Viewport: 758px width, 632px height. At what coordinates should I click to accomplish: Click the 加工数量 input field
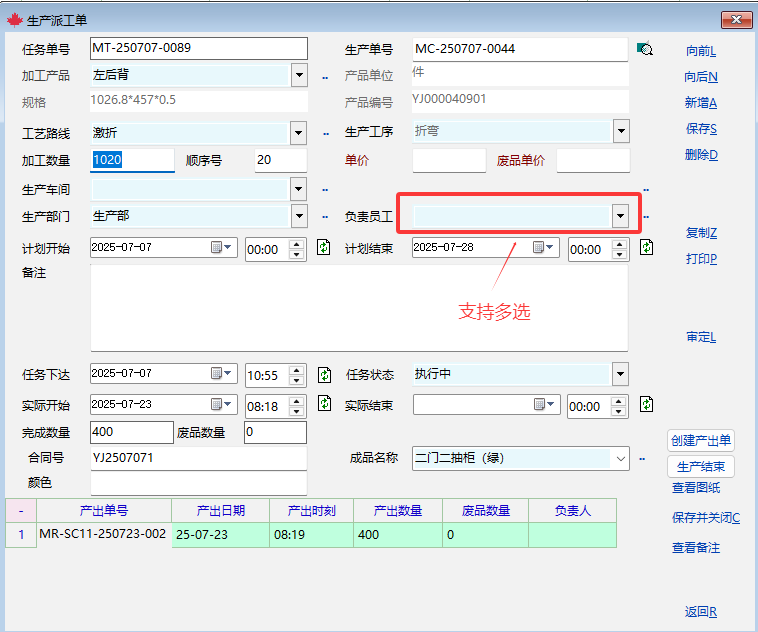coord(133,160)
